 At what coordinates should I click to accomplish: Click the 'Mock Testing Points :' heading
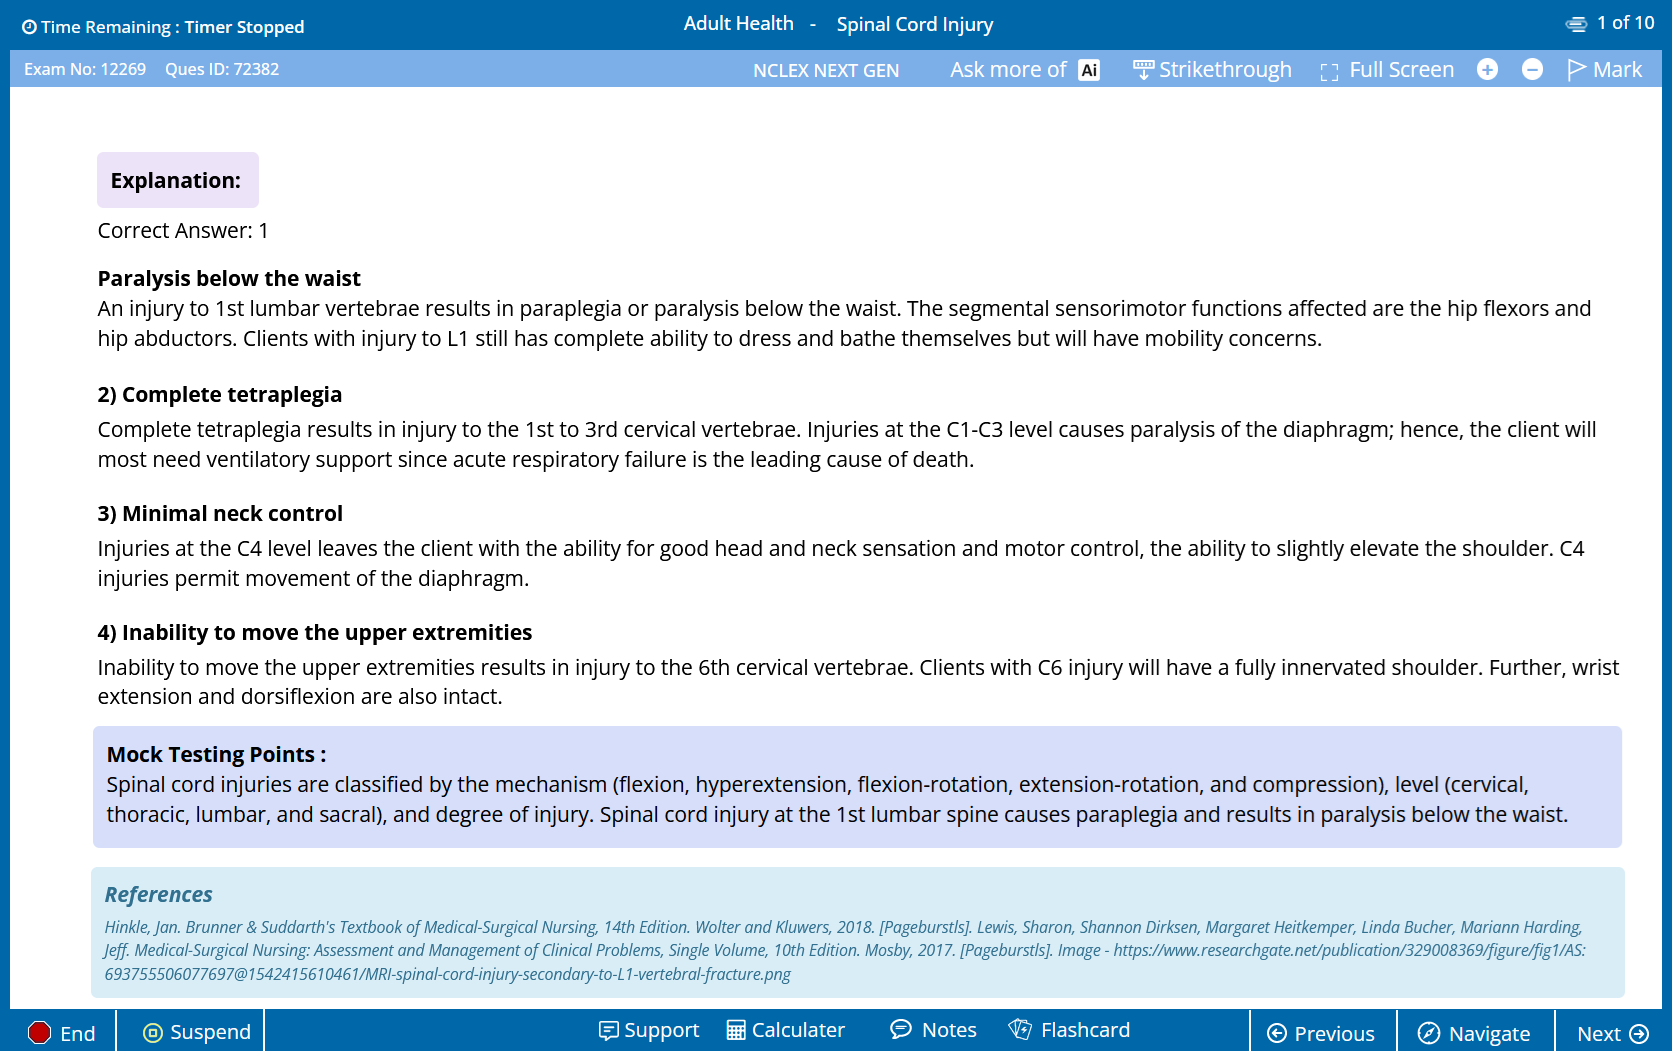coord(217,755)
